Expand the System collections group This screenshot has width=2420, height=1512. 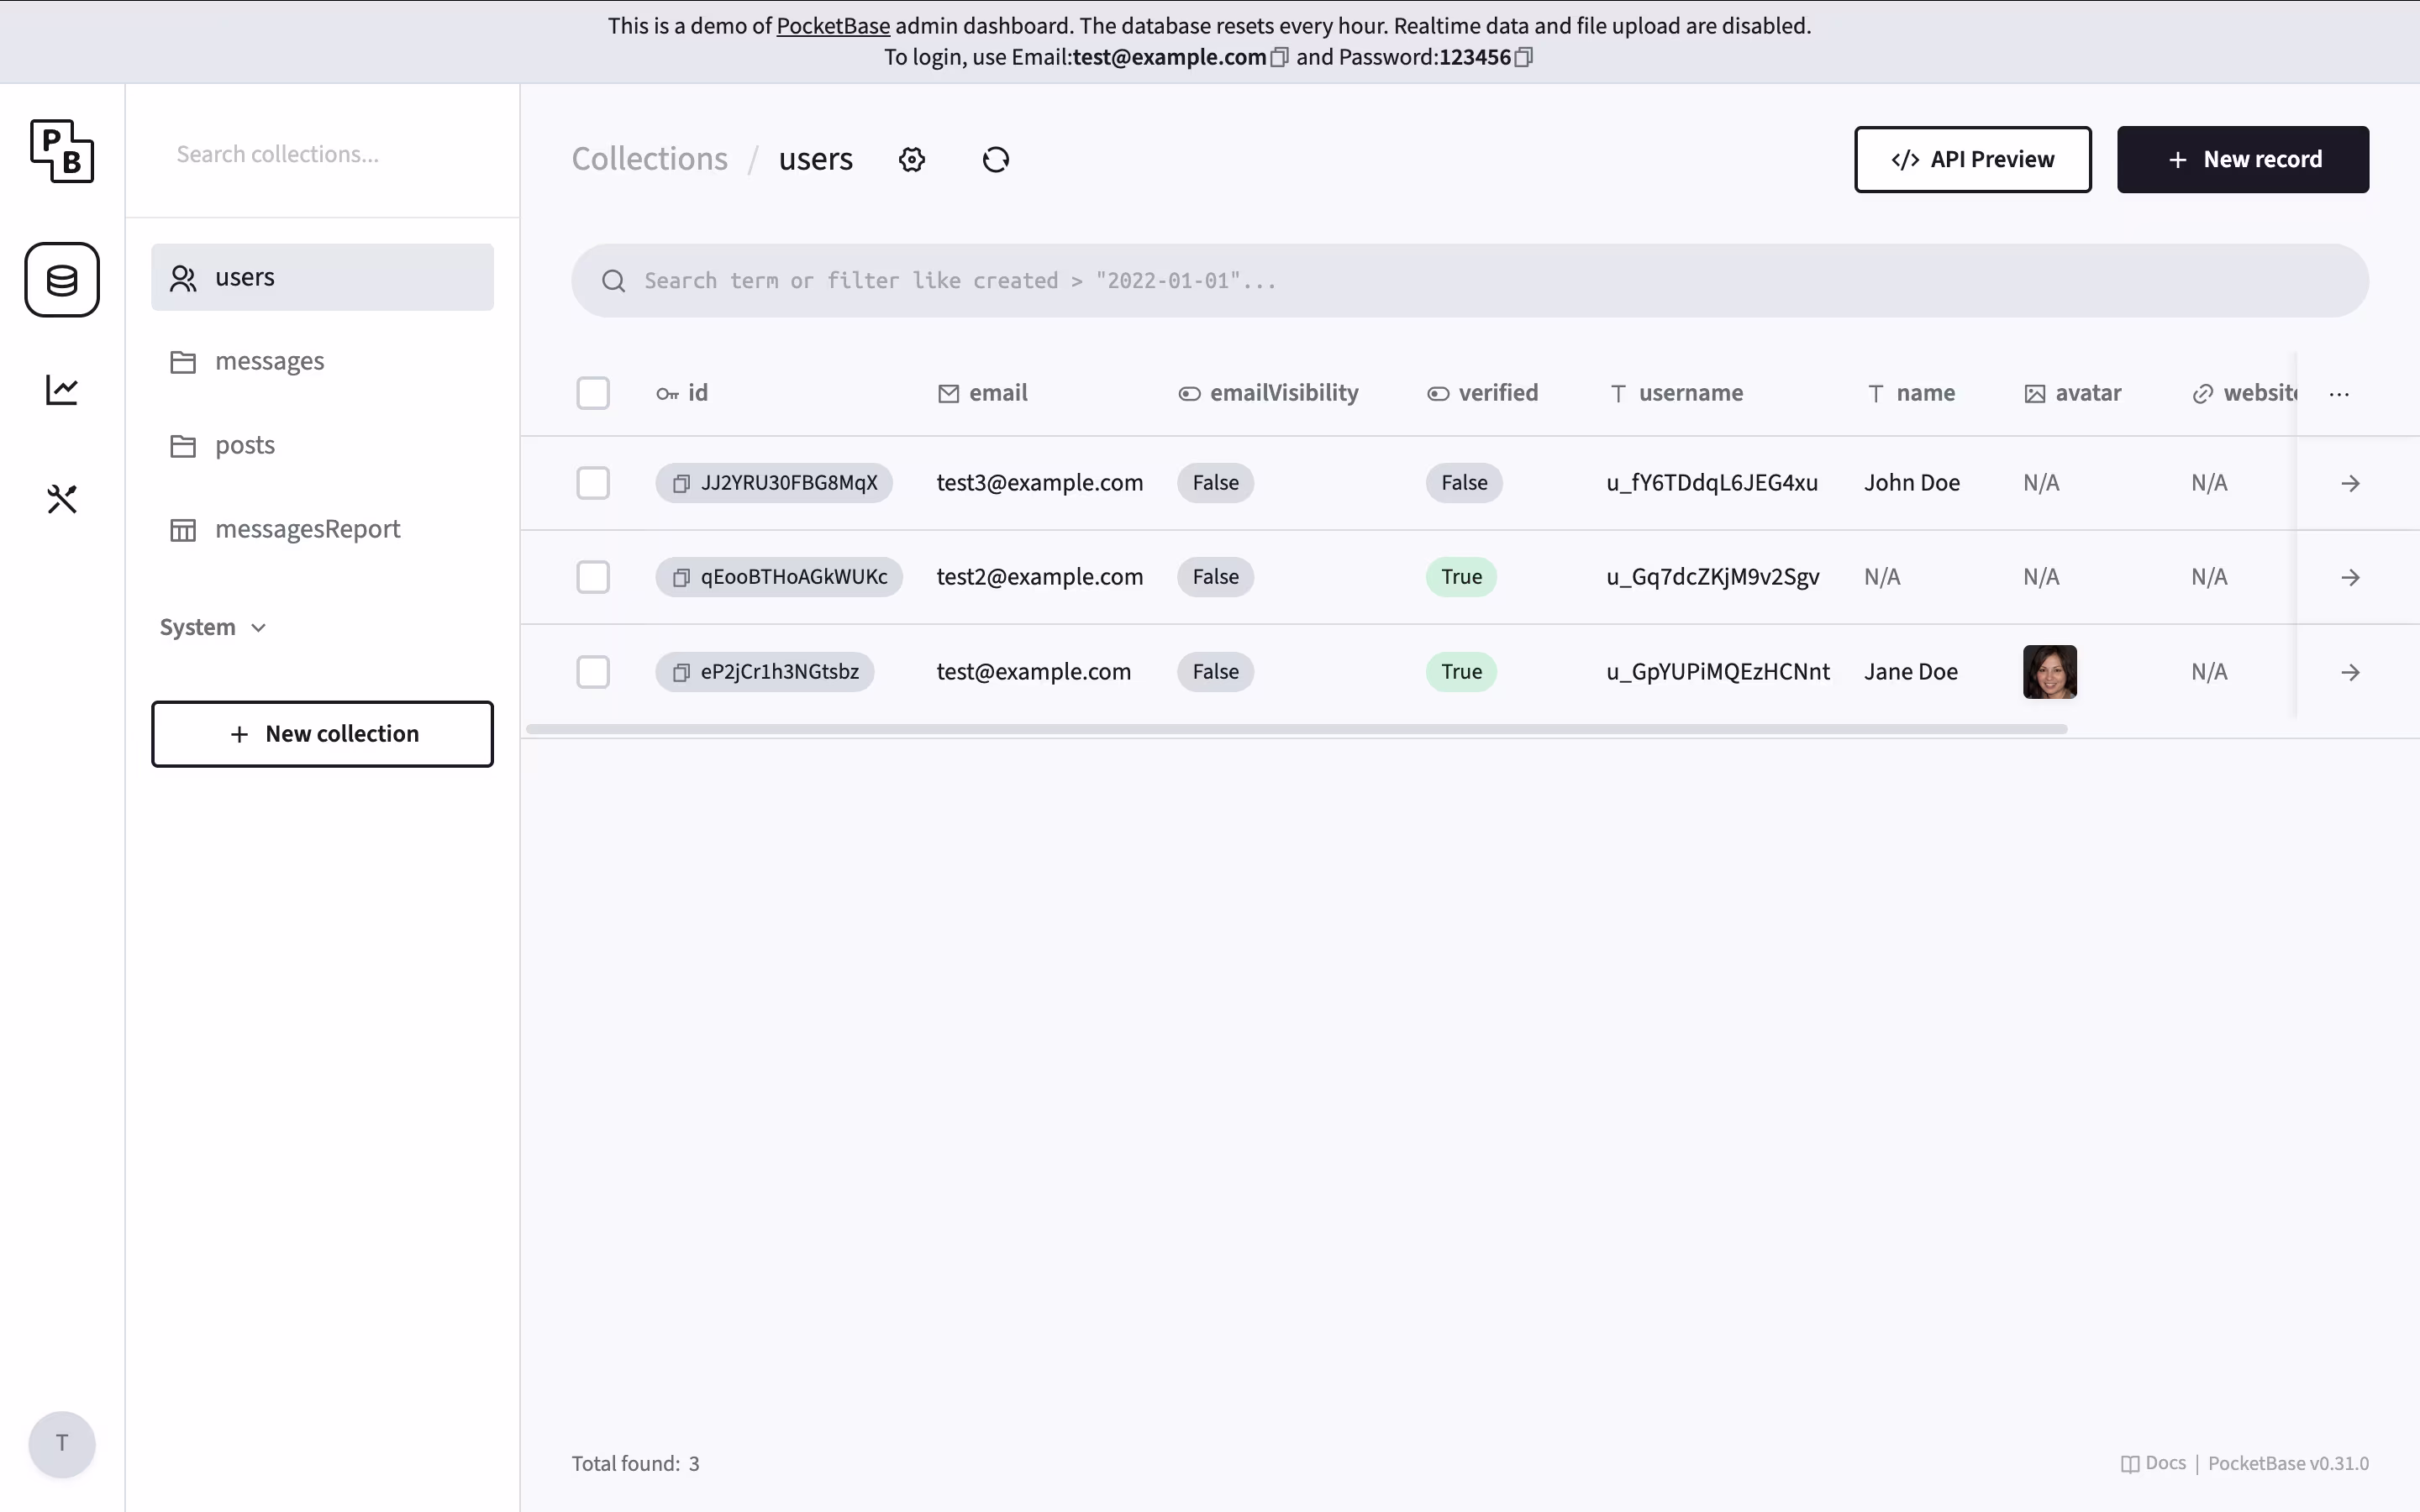(x=213, y=628)
